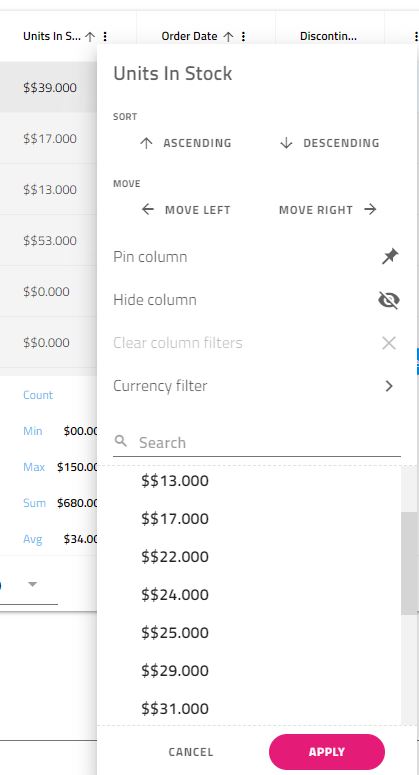419x775 pixels.
Task: Open the Units In Stock column menu dots
Action: tap(105, 37)
